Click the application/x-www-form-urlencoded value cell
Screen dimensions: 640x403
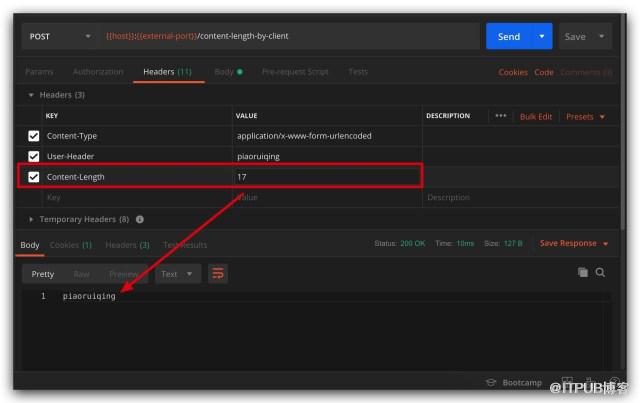click(x=327, y=136)
